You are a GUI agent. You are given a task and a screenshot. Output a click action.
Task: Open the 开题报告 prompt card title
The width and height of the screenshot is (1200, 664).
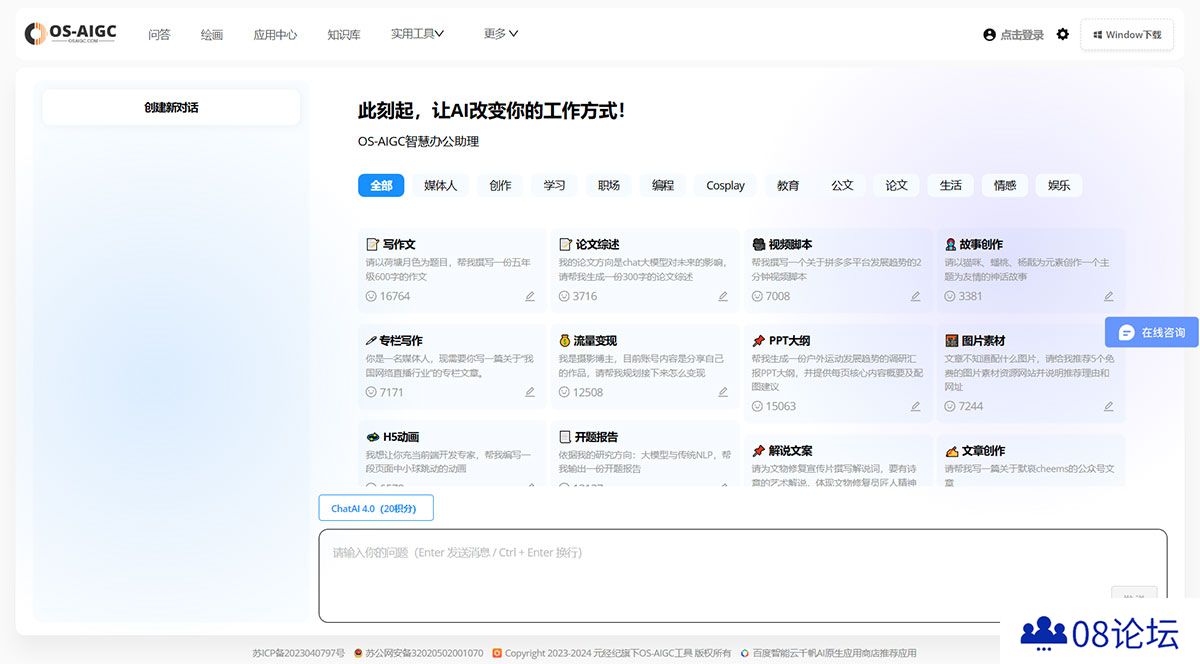(x=596, y=437)
